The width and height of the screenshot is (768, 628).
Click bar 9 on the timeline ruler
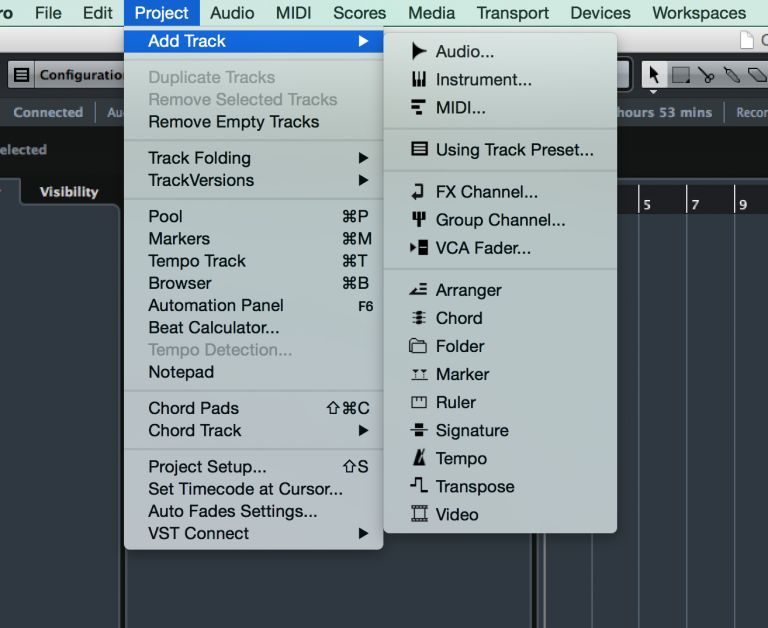pos(743,204)
